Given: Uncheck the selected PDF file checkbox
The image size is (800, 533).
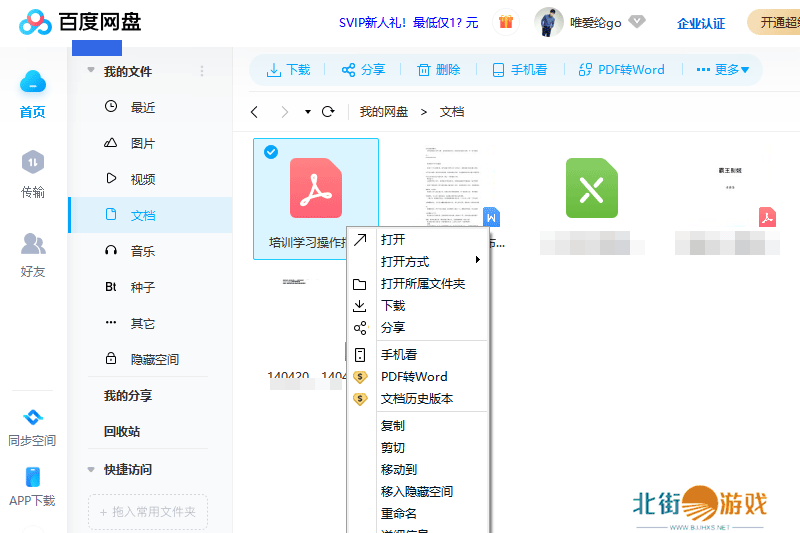Looking at the screenshot, I should 270,152.
